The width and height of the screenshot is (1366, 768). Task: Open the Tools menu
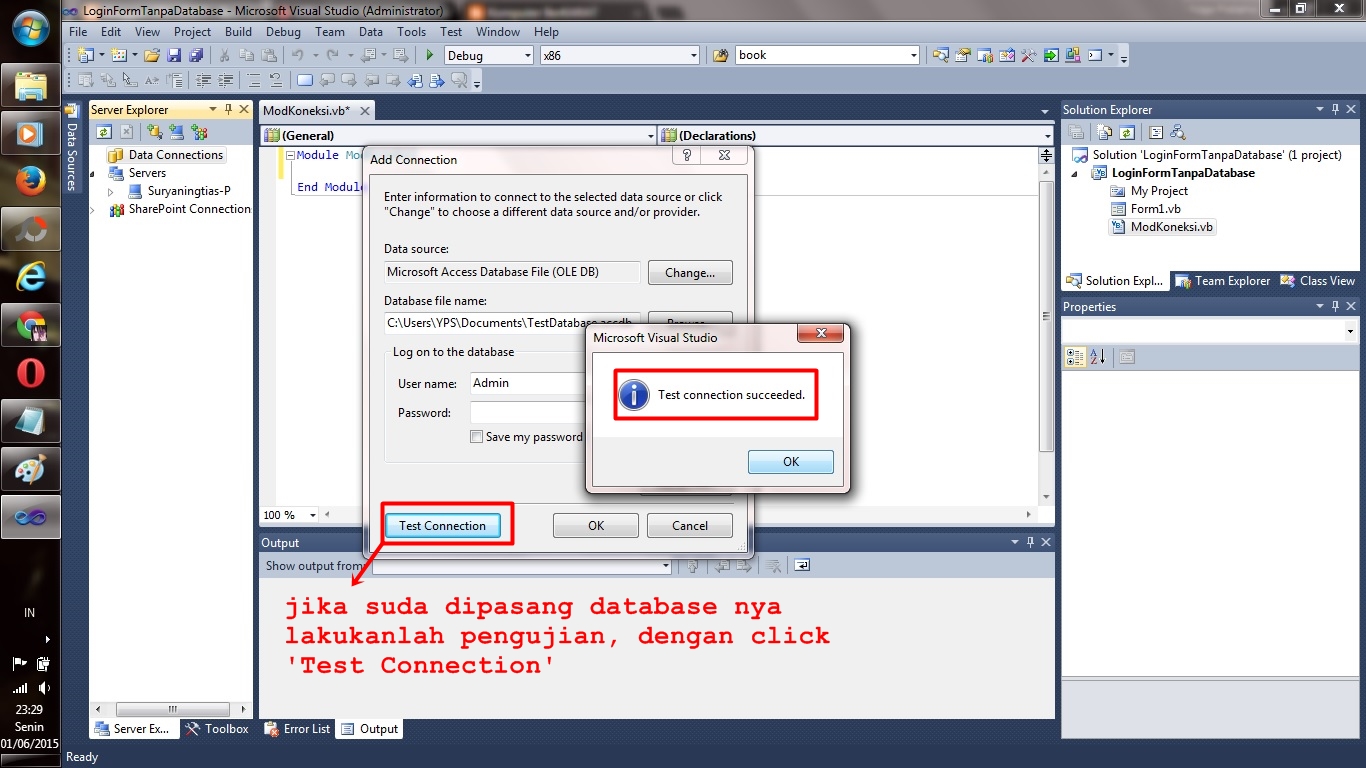pyautogui.click(x=411, y=32)
